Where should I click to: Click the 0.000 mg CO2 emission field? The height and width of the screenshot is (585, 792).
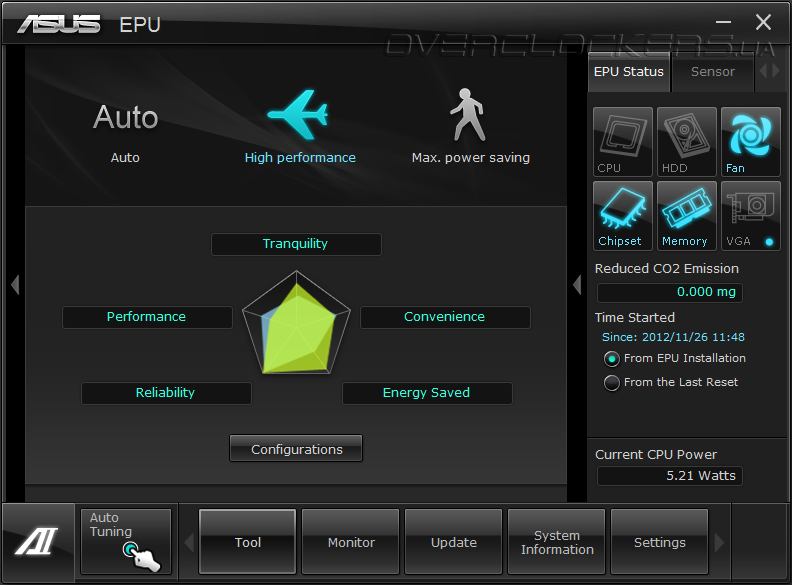[x=670, y=292]
